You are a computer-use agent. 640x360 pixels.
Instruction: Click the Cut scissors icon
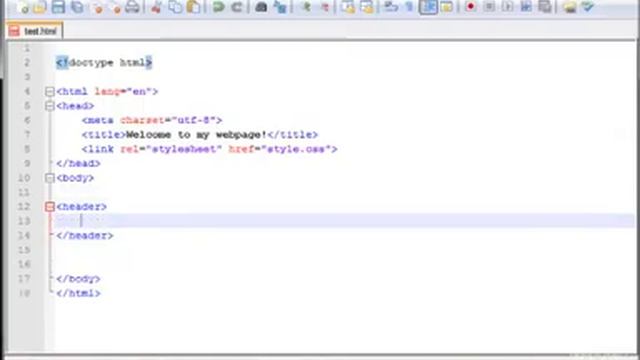pyautogui.click(x=156, y=7)
